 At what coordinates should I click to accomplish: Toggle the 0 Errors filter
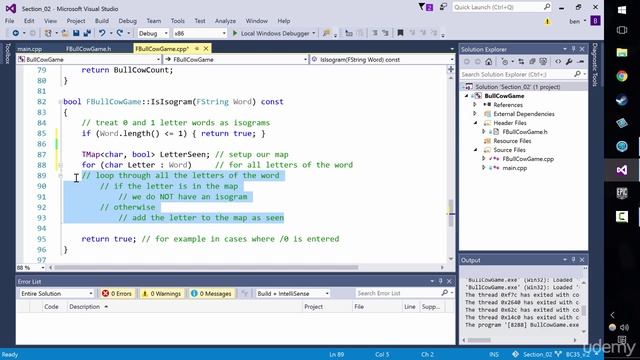click(x=117, y=293)
